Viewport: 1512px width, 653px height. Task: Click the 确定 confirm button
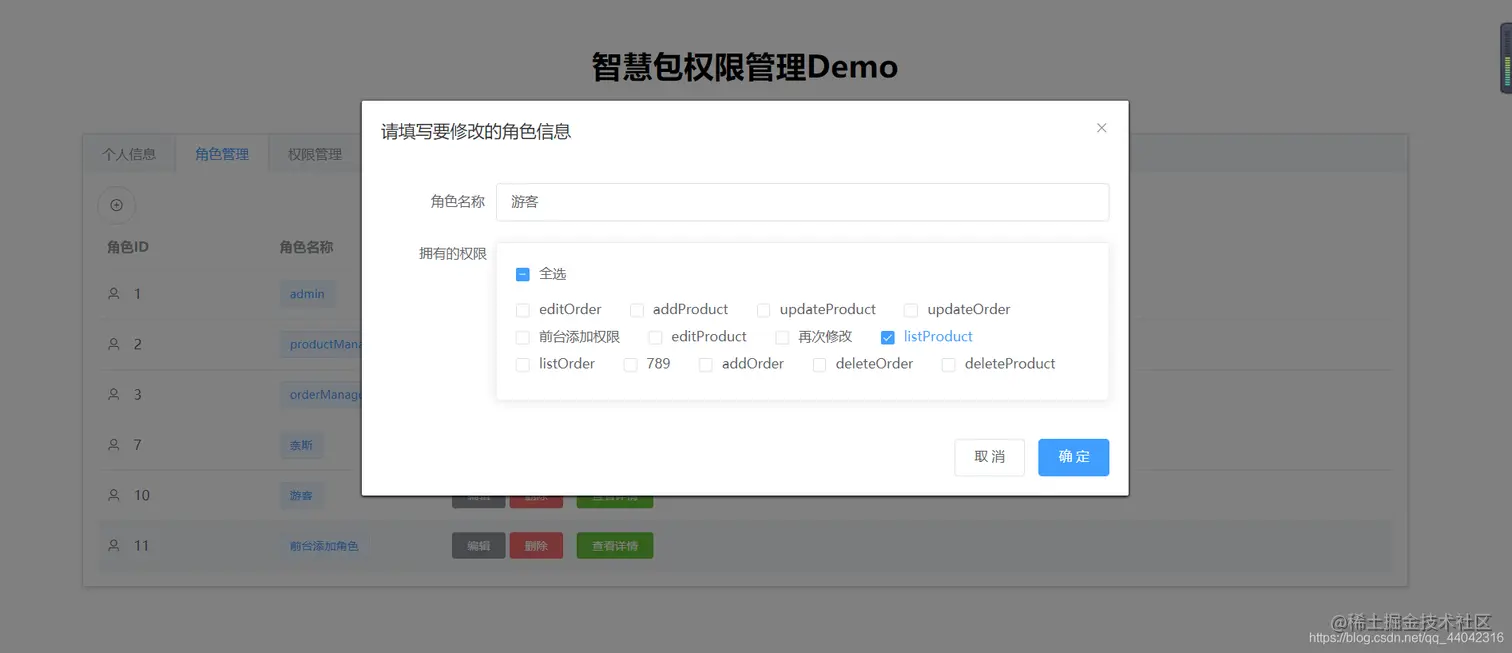point(1073,457)
